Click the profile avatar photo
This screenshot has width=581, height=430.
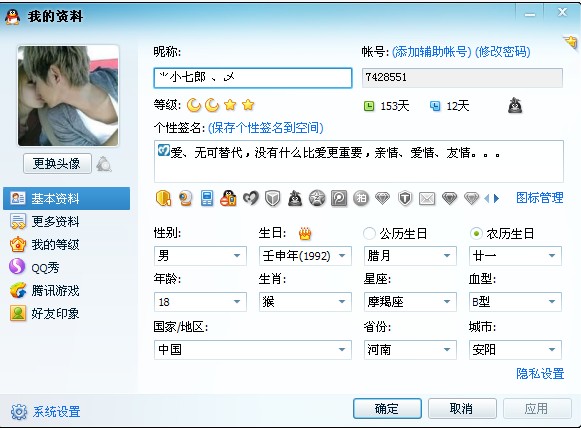pyautogui.click(x=68, y=96)
